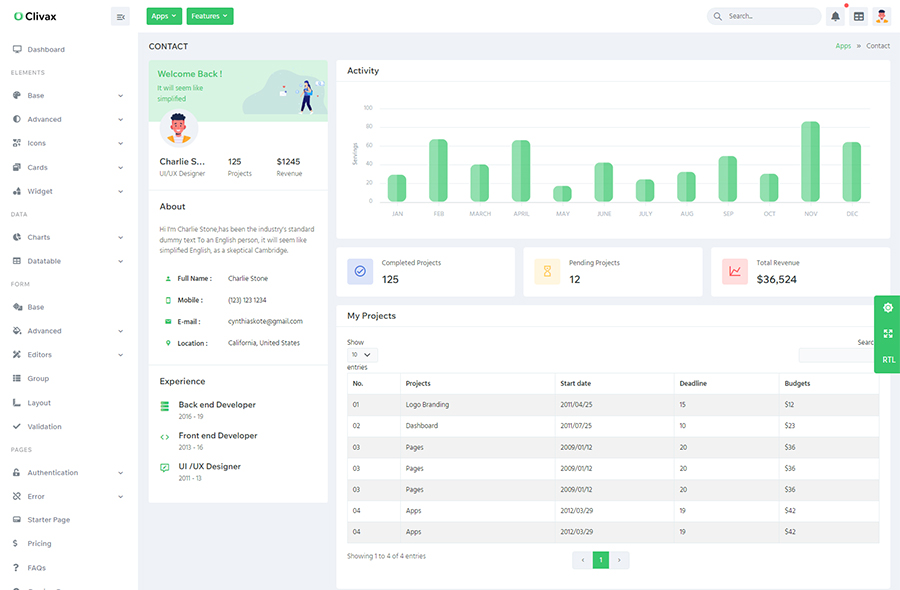Open the Apps dropdown
Viewport: 900px width, 590px height.
[164, 16]
